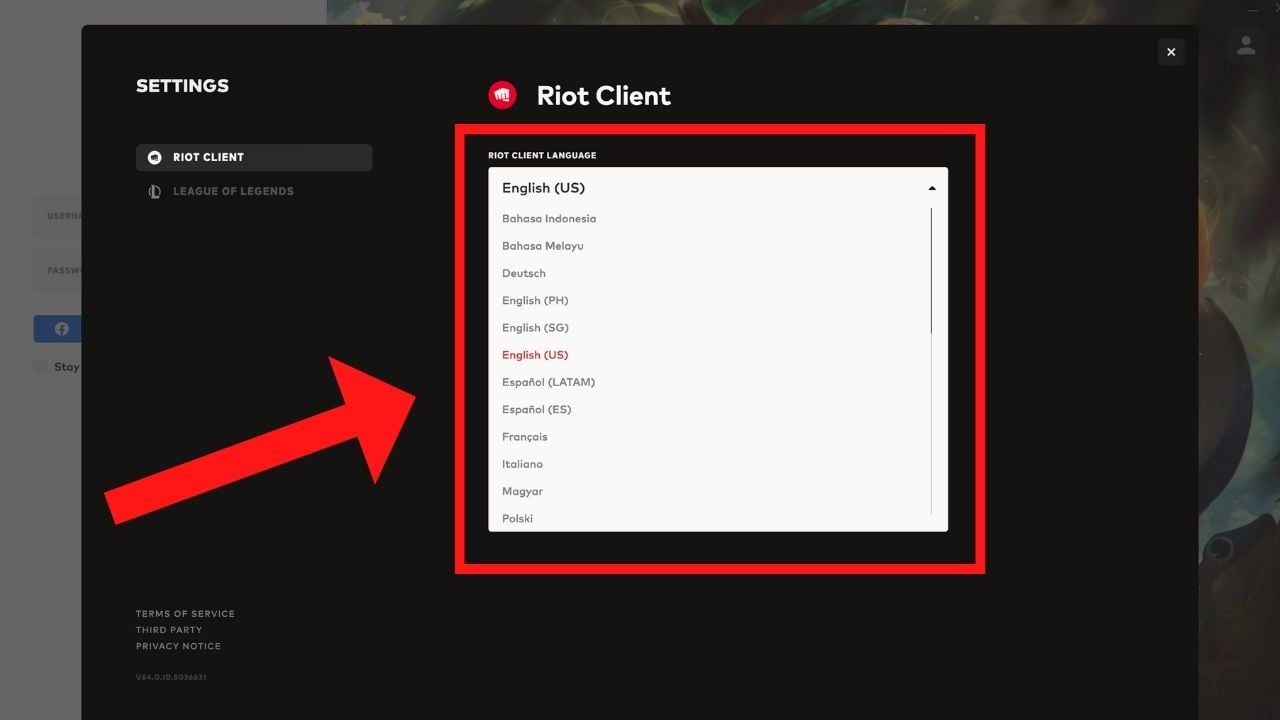Viewport: 1280px width, 720px height.
Task: Select the English (US) radio-style list entry
Action: coord(535,354)
